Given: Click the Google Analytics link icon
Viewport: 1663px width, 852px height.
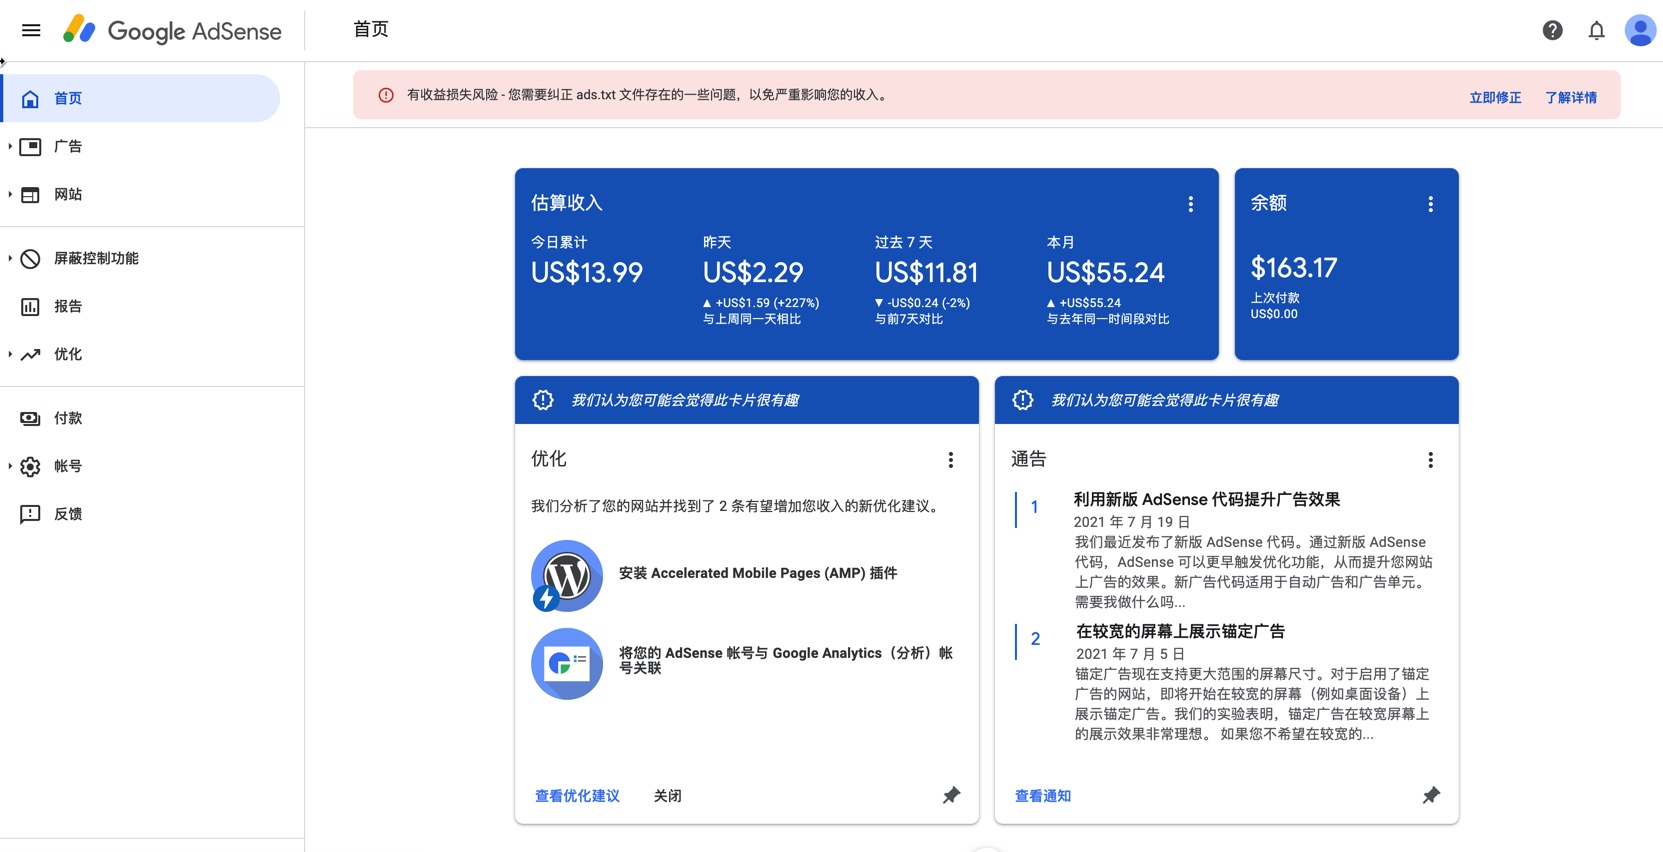Looking at the screenshot, I should click(567, 663).
